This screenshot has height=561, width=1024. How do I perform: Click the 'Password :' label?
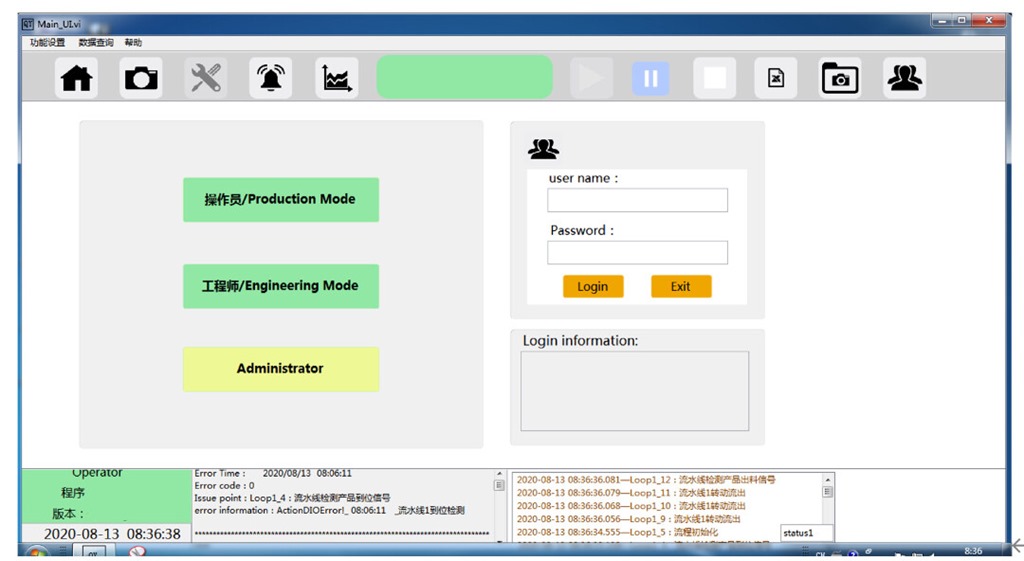tap(582, 231)
